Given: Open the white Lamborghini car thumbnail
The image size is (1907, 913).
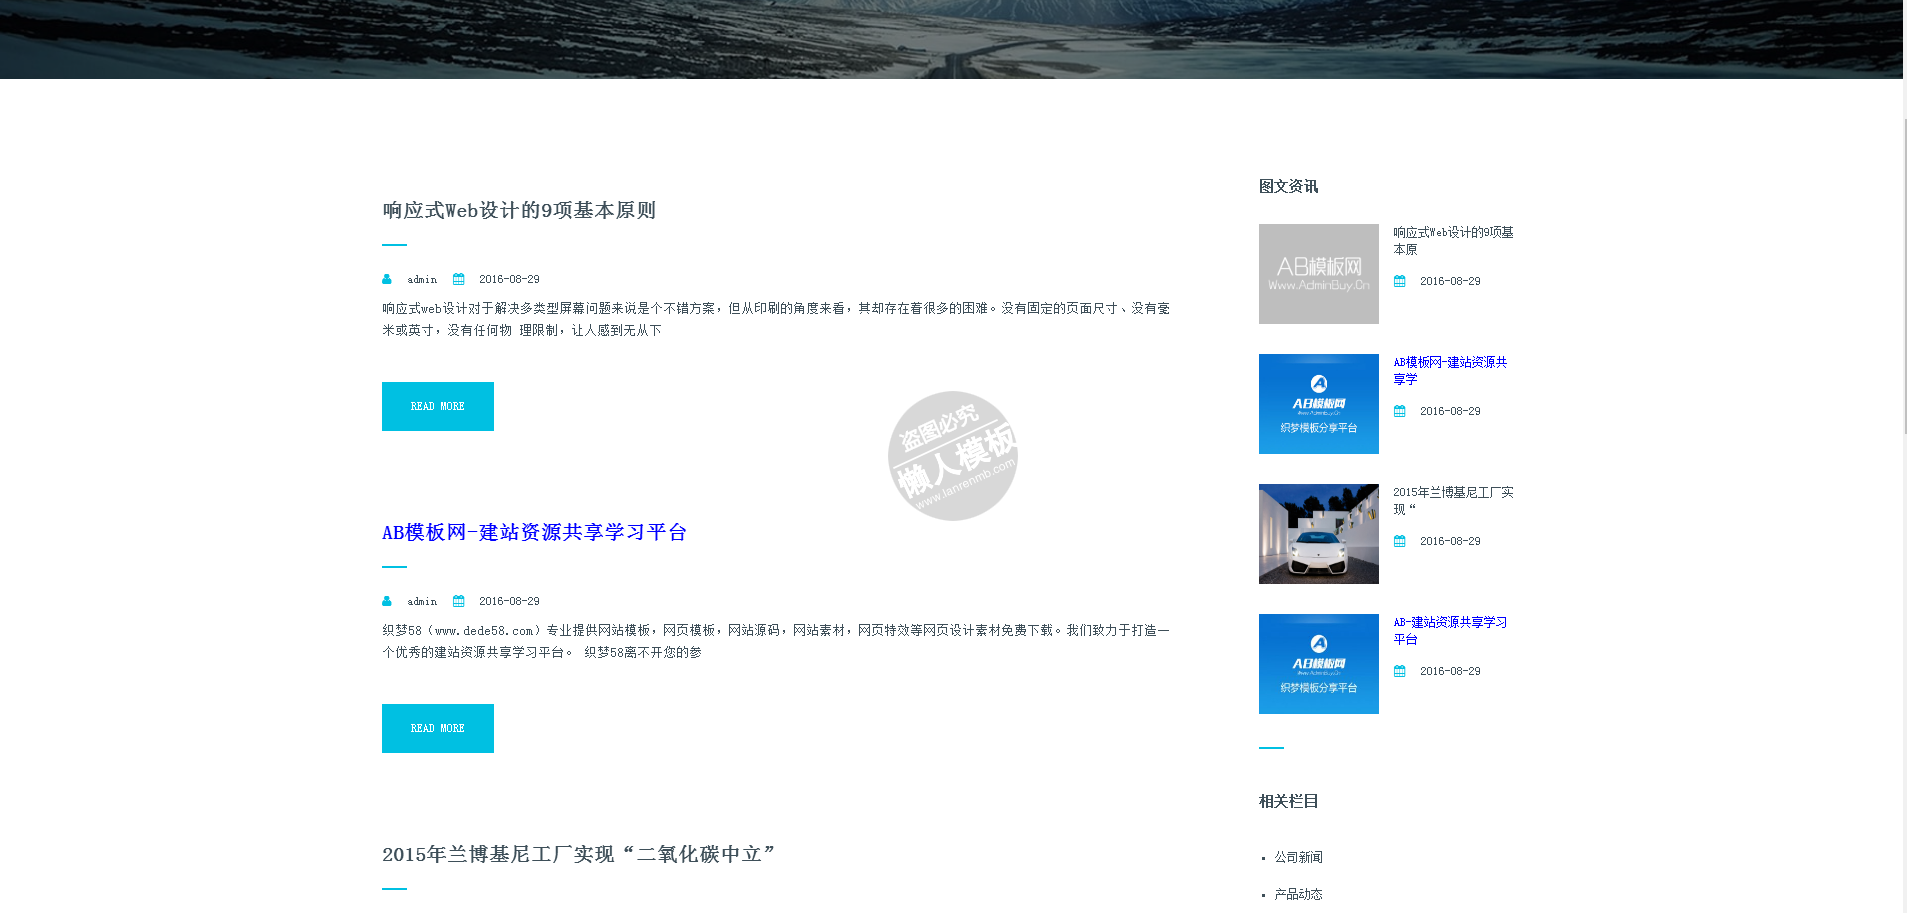Looking at the screenshot, I should pos(1318,534).
